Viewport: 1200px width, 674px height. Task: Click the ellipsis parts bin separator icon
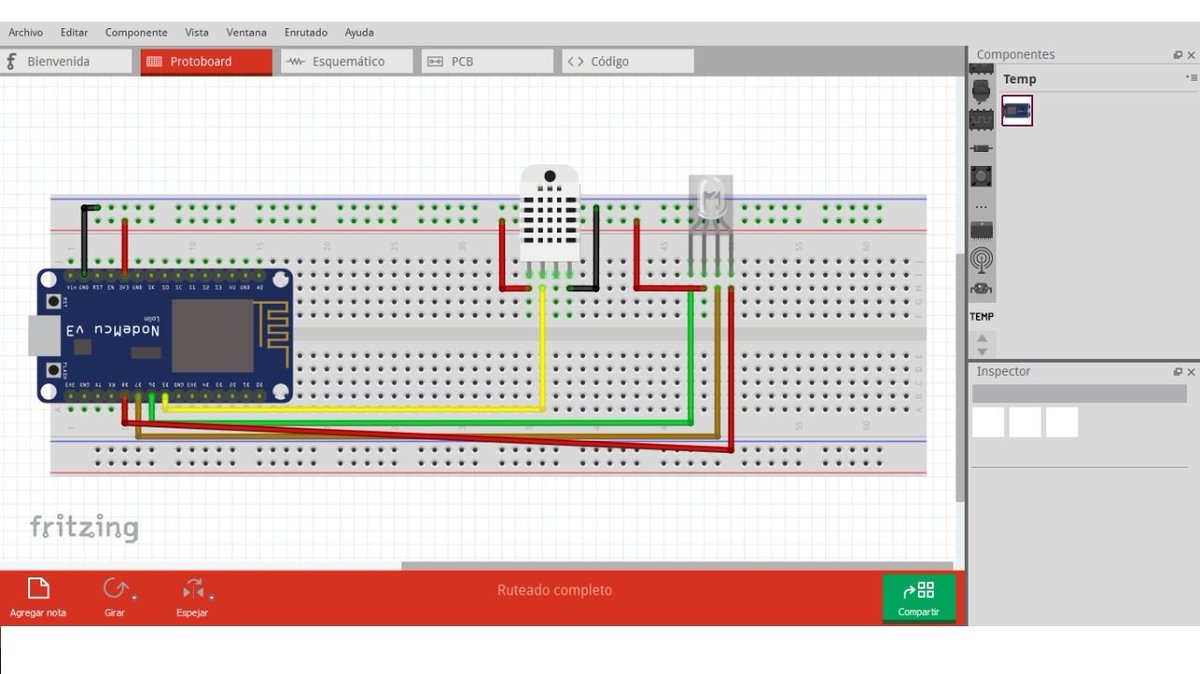[982, 206]
